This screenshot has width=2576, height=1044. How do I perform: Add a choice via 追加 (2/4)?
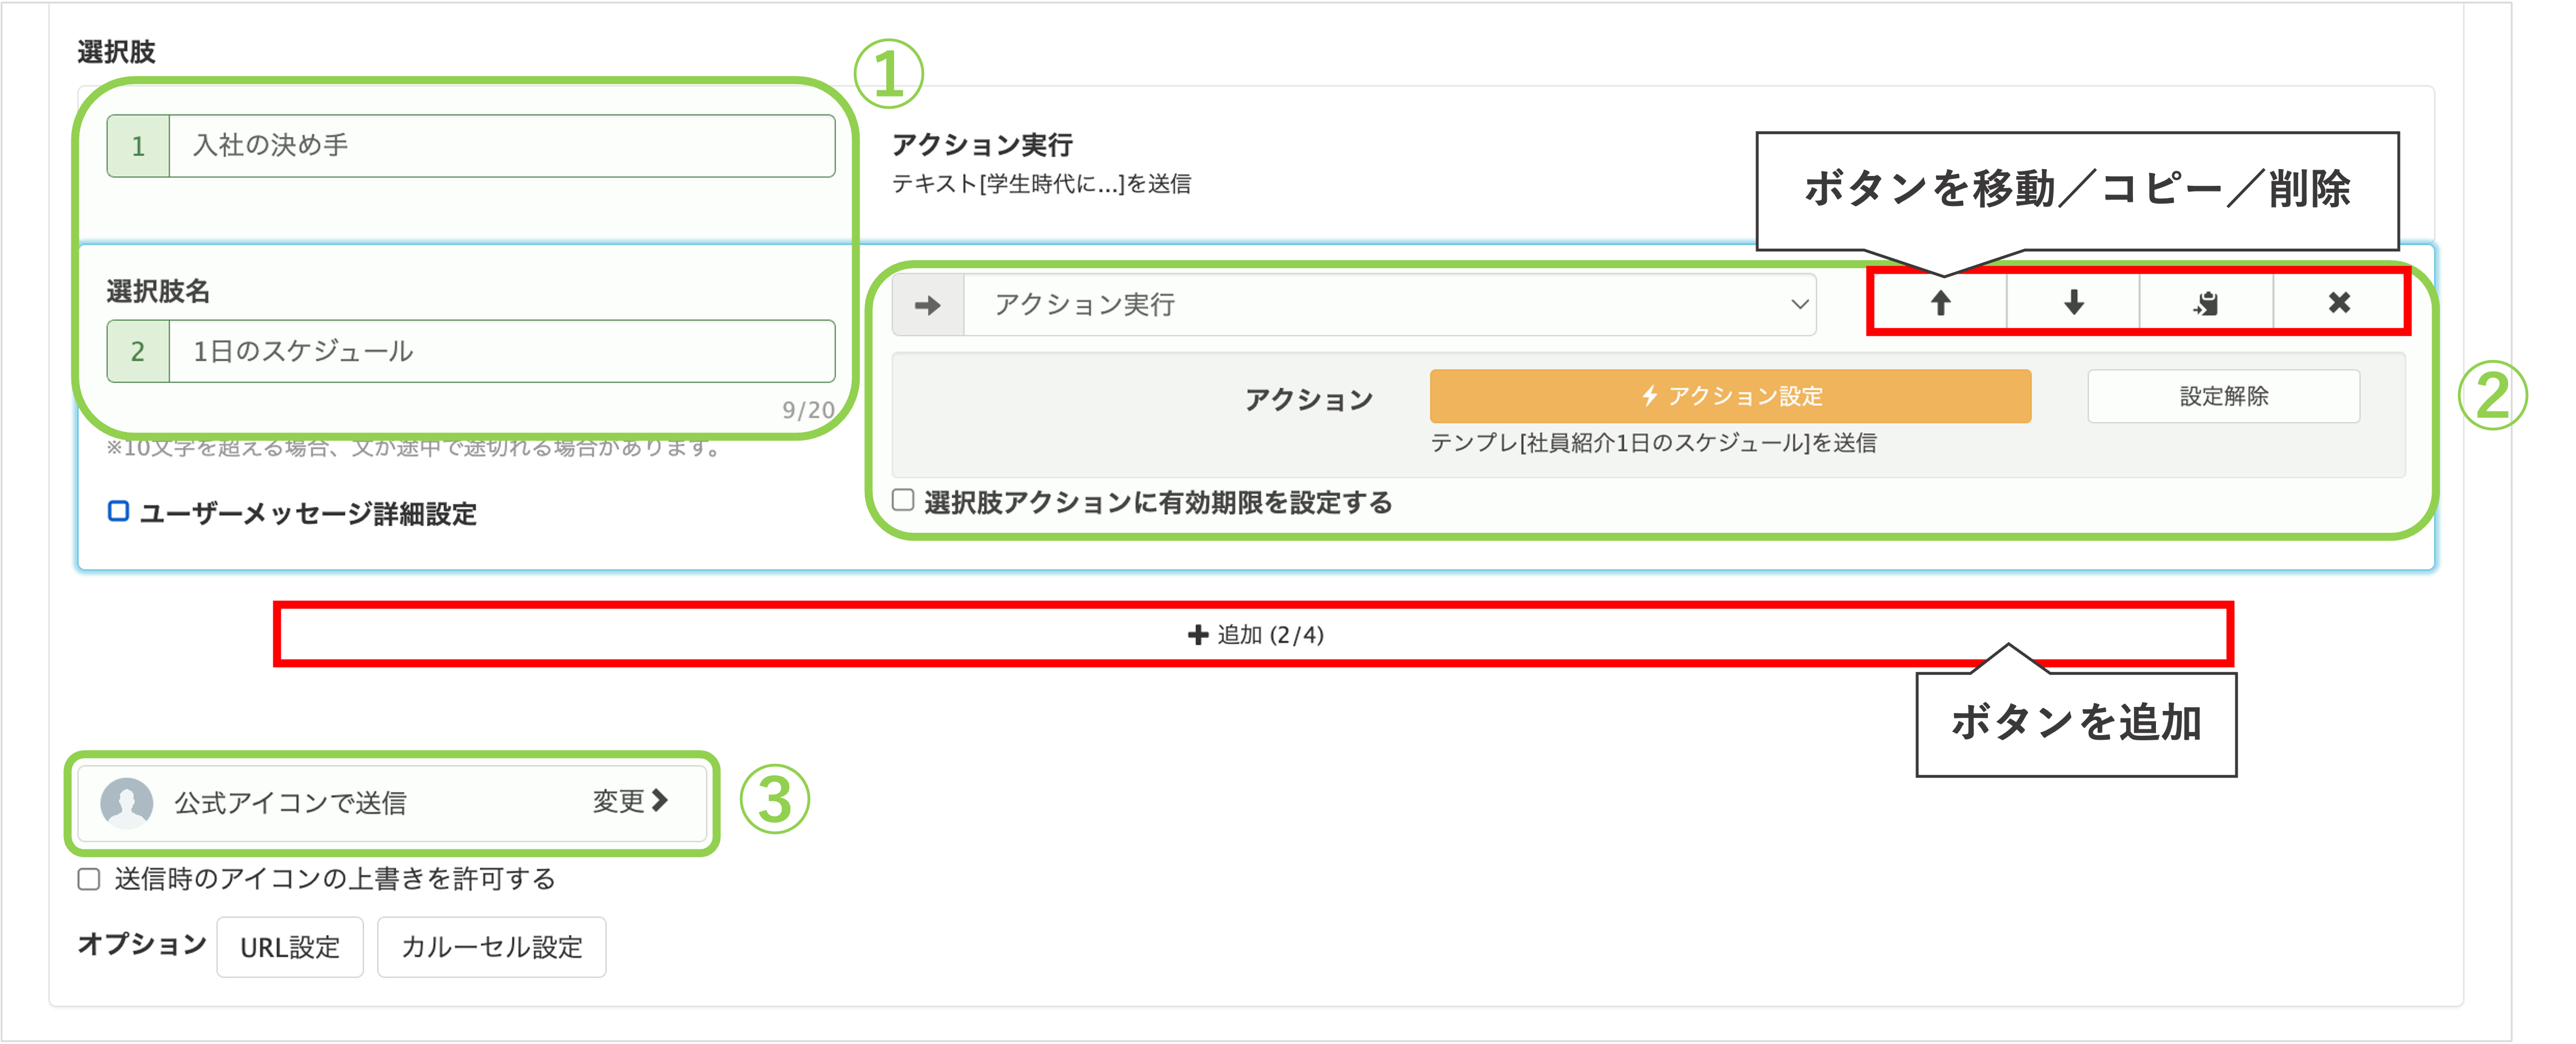point(1254,634)
